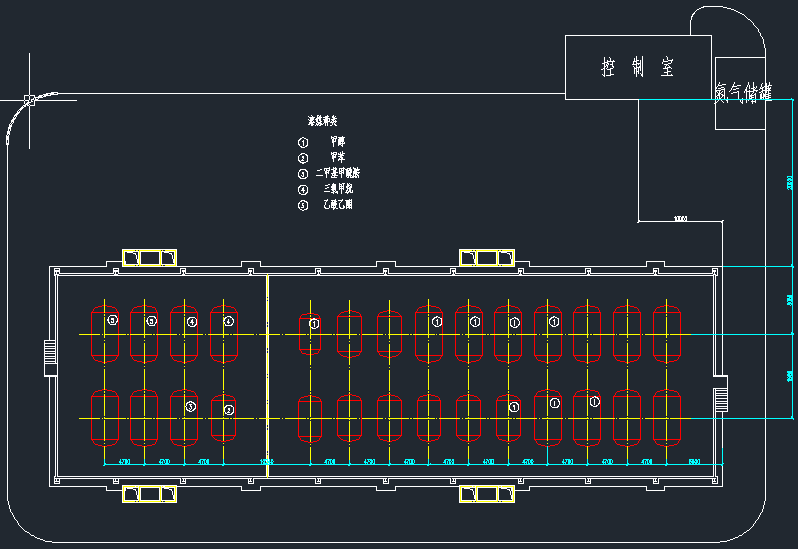Select the yellow door block at upper-left wall
This screenshot has height=549, width=798.
[x=149, y=257]
